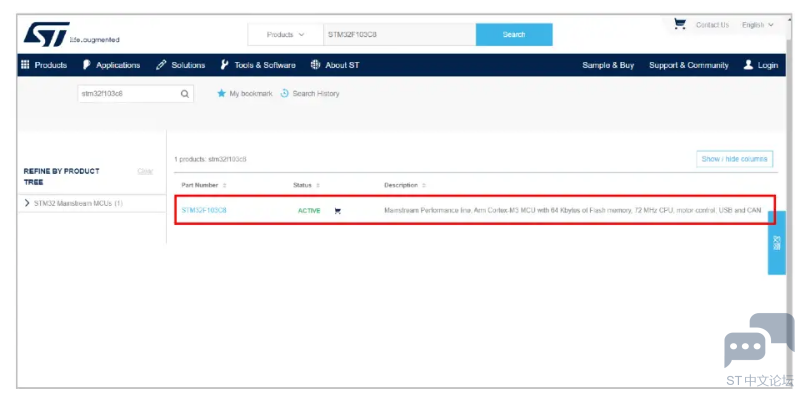
Task: Click the blue feedback tab on right edge
Action: point(776,243)
